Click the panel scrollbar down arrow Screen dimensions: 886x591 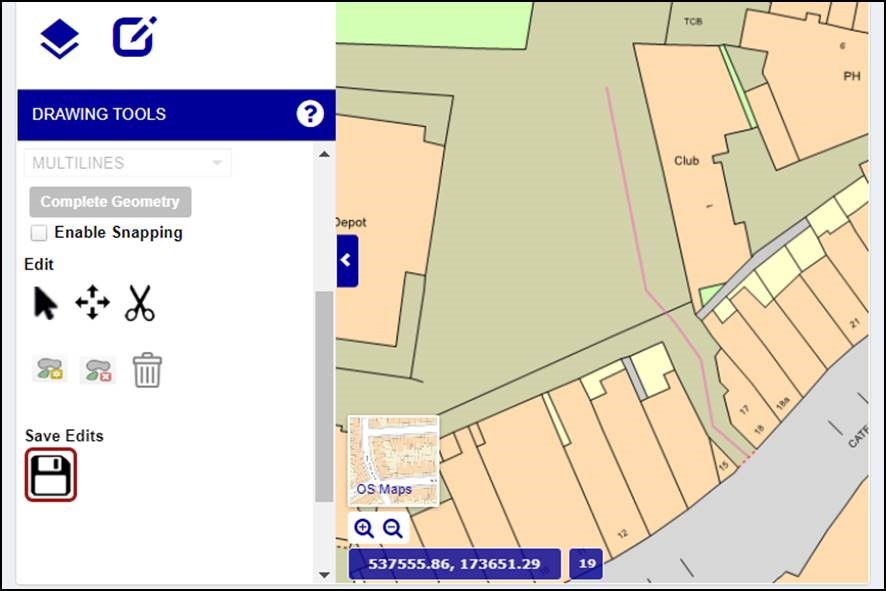(x=324, y=575)
